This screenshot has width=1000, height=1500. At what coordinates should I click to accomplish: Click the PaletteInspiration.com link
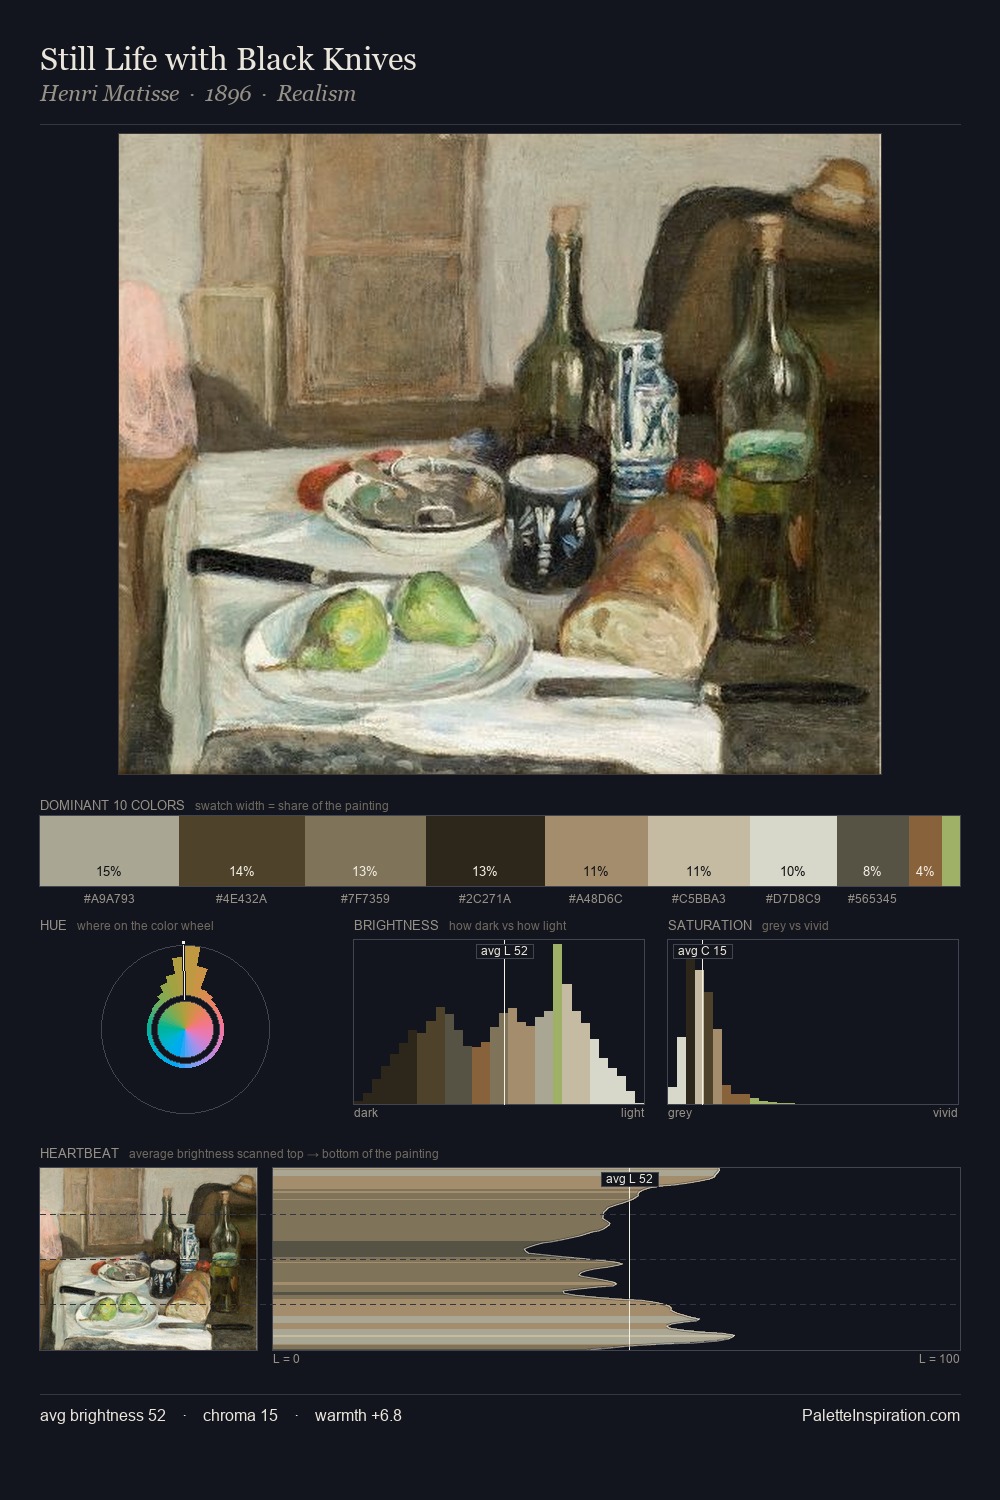tap(881, 1415)
